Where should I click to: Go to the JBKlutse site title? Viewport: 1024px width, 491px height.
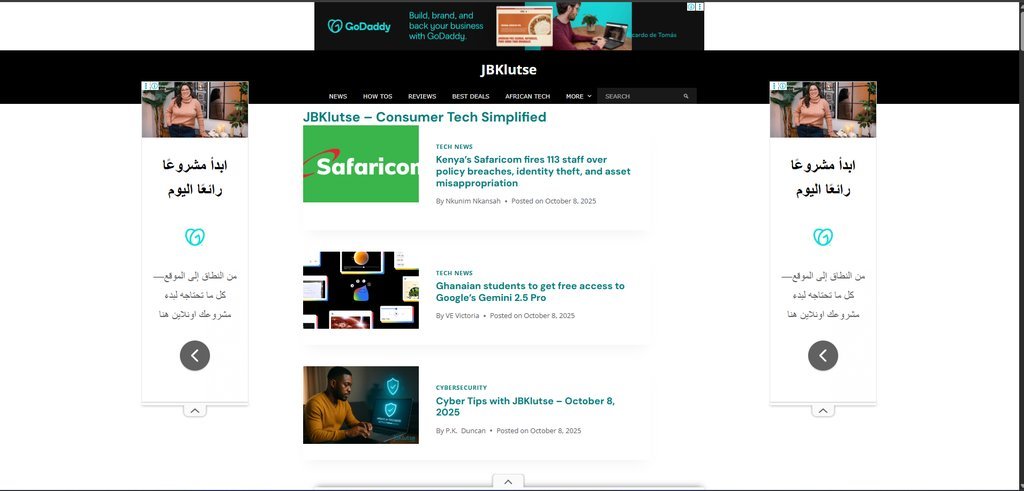[x=509, y=70]
